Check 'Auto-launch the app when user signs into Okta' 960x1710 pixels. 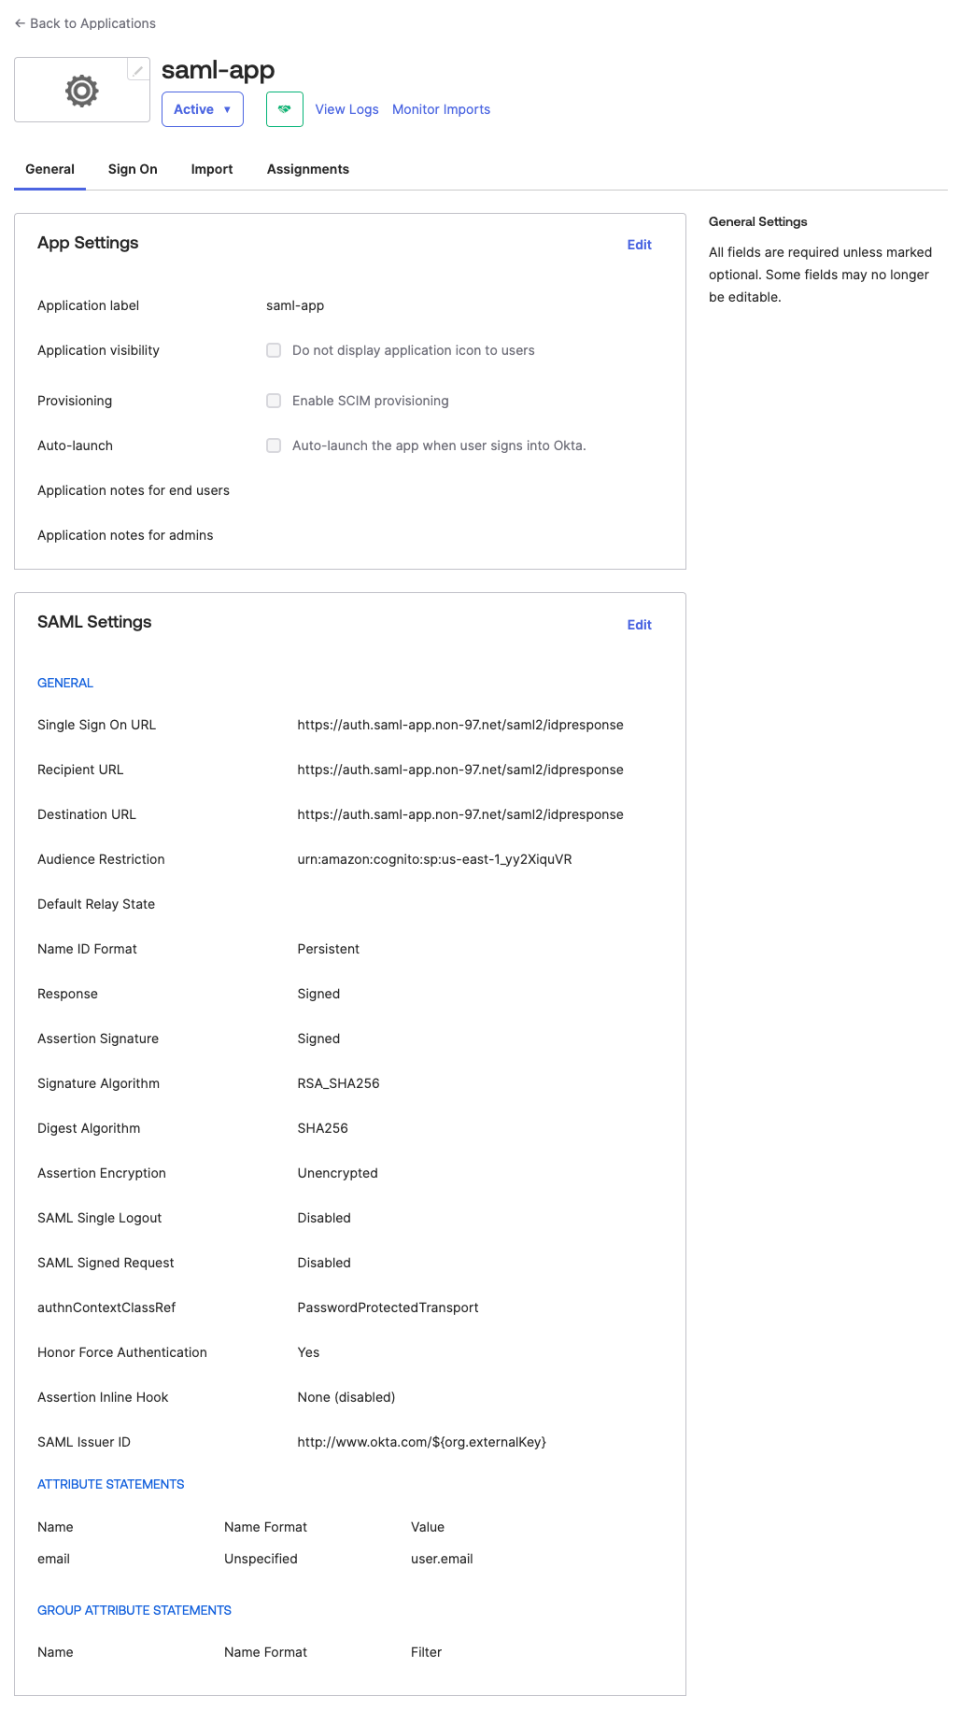tap(273, 445)
